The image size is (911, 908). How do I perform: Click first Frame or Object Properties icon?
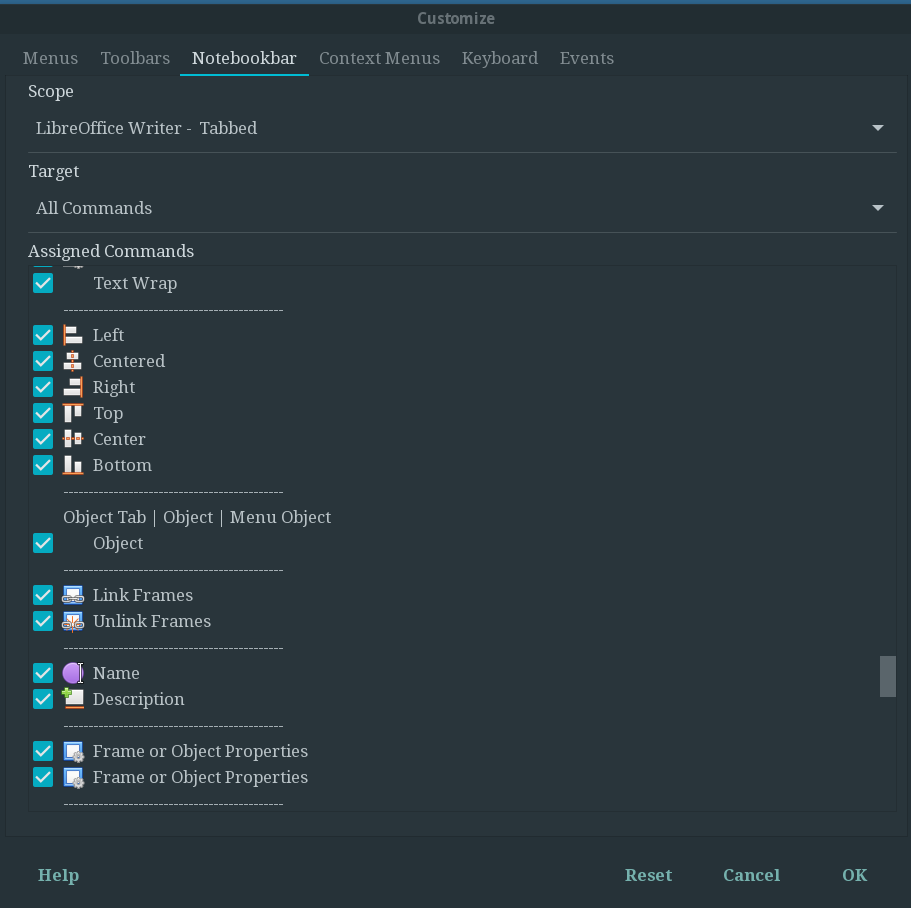click(73, 752)
